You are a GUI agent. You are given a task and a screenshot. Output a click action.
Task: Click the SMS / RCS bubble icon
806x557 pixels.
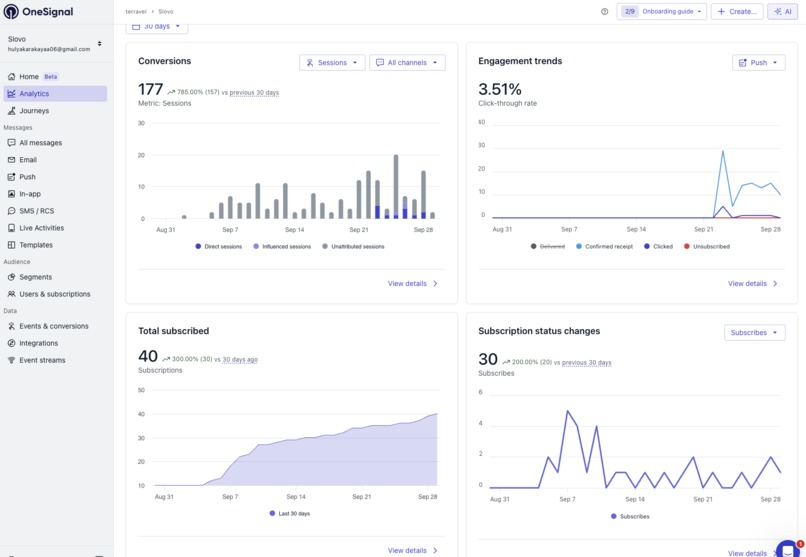11,211
